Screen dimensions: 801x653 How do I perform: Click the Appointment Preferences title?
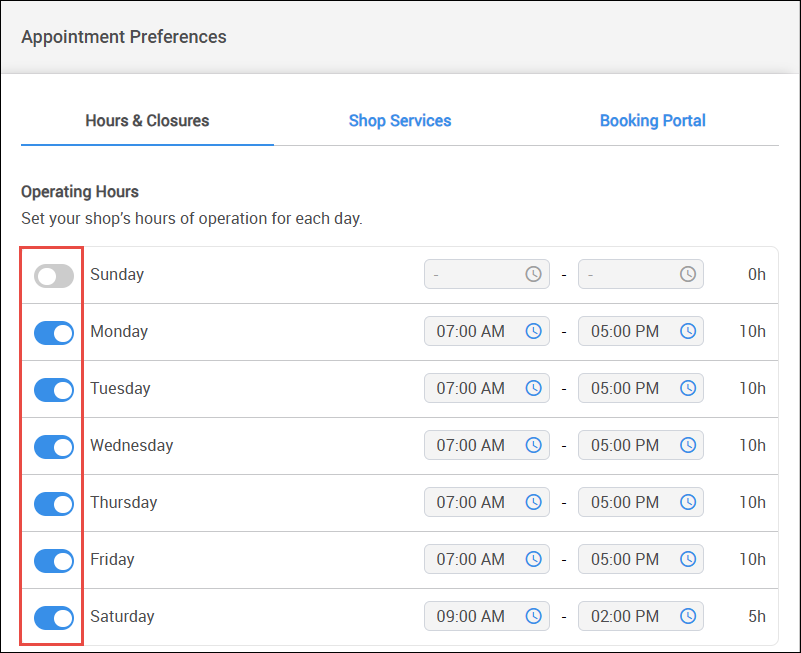pos(124,37)
